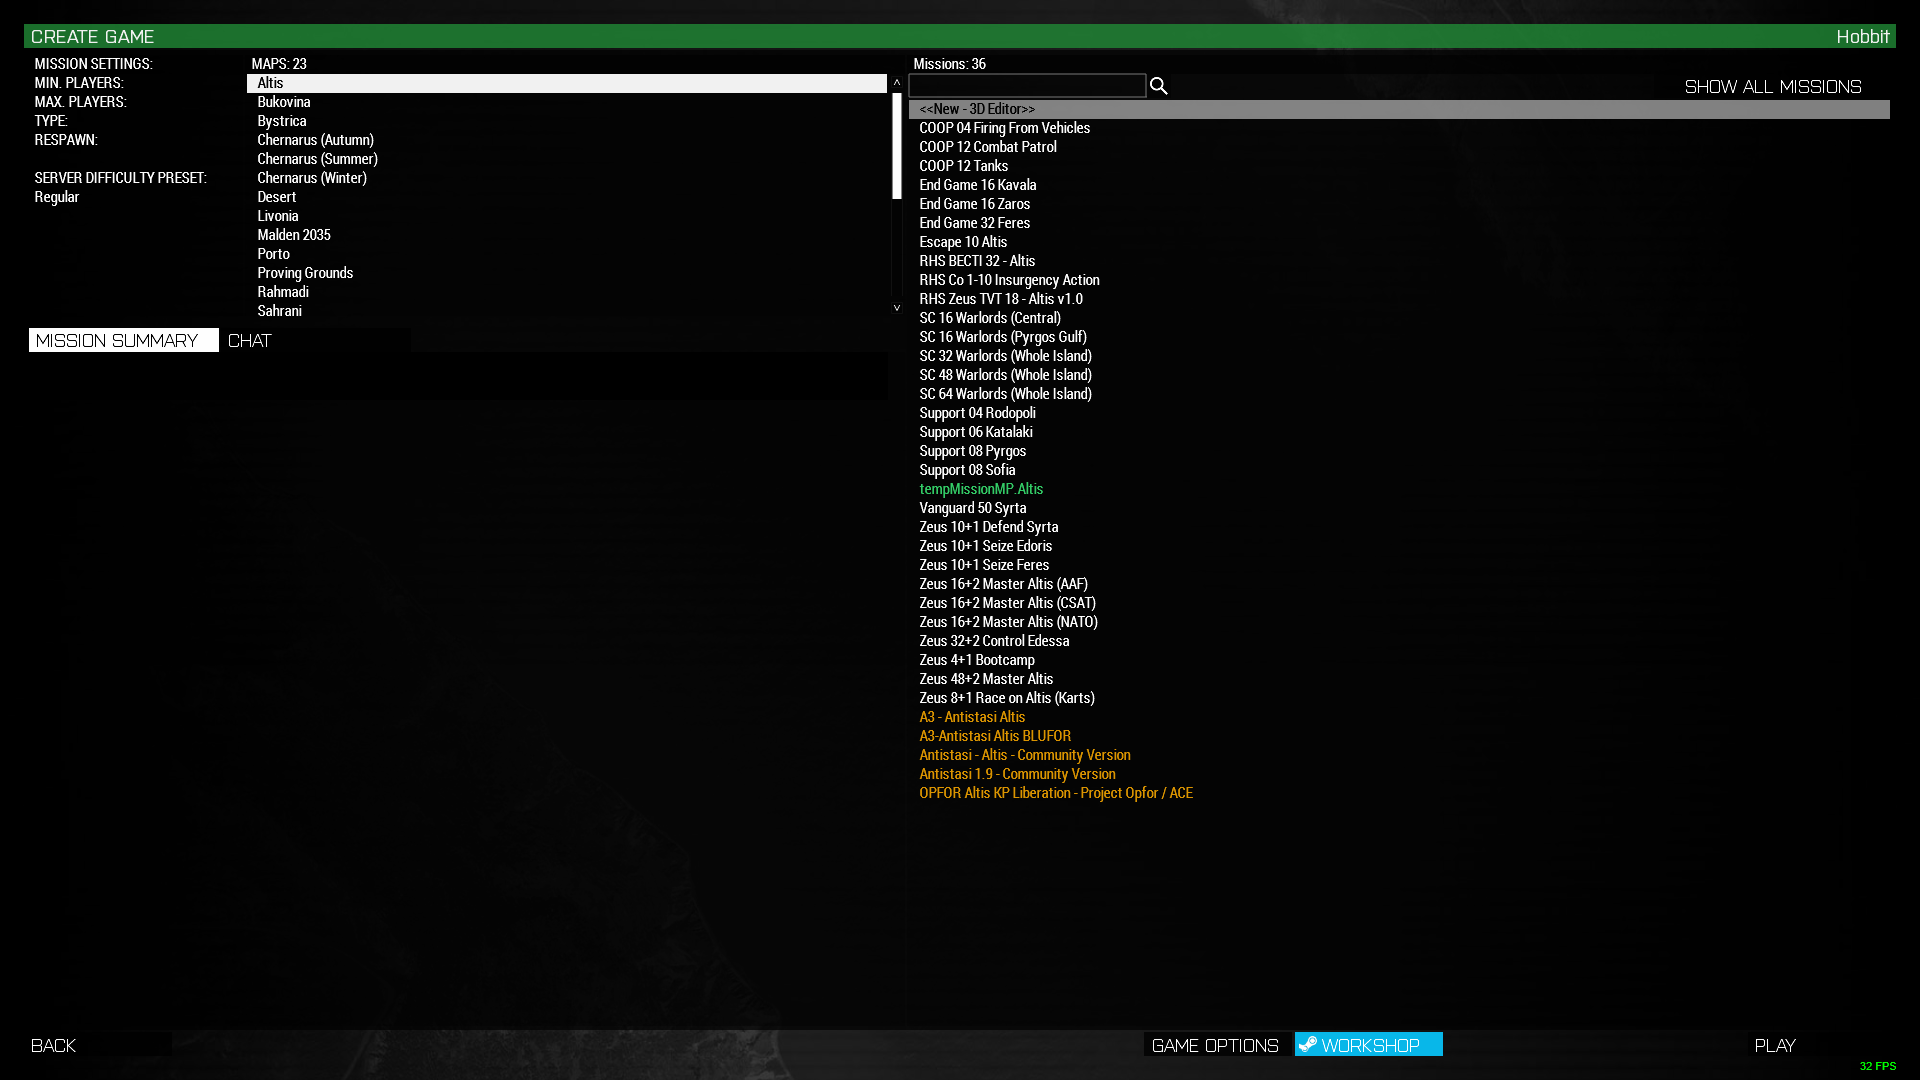
Task: Toggle Show All Missions
Action: (1772, 87)
